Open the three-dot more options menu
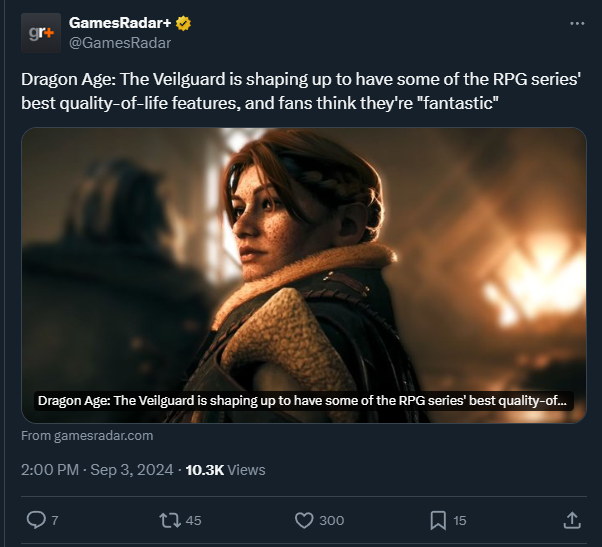 point(576,23)
